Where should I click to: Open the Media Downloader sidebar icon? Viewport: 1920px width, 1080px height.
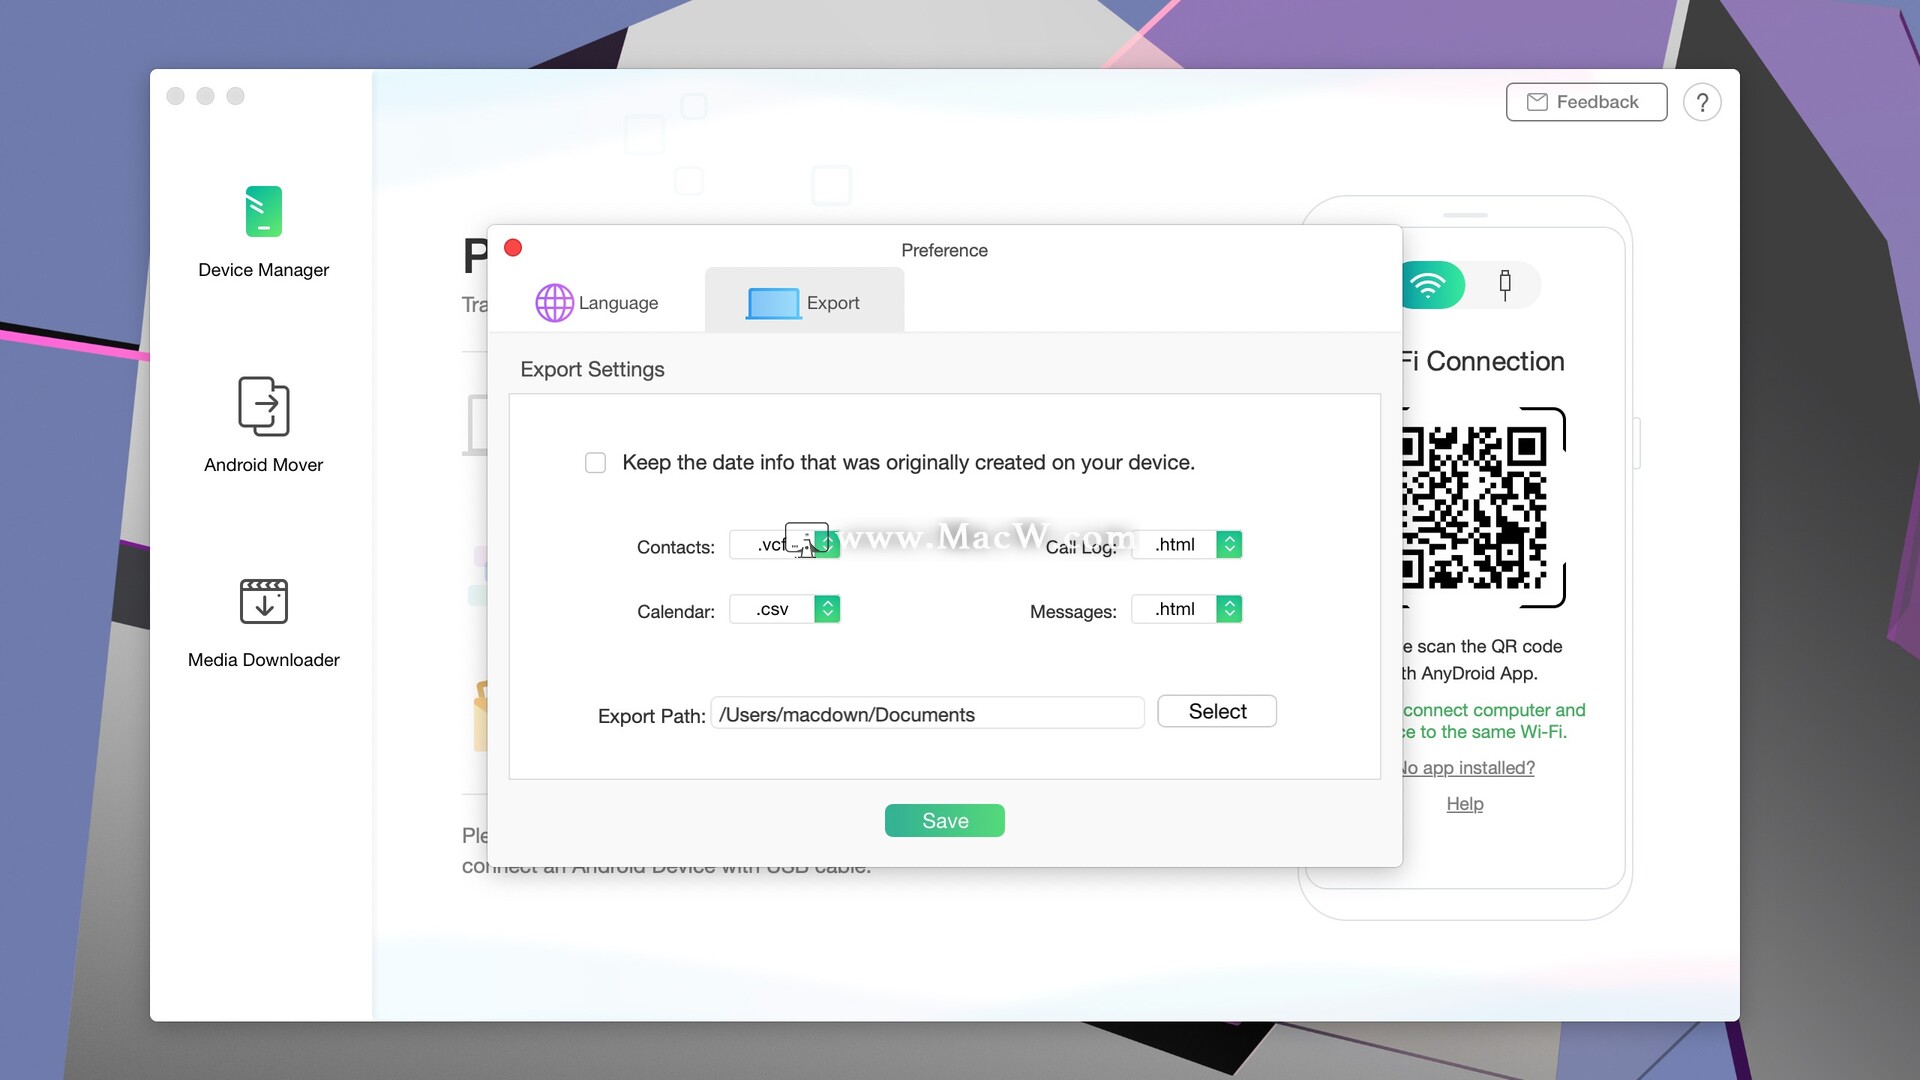pyautogui.click(x=264, y=601)
